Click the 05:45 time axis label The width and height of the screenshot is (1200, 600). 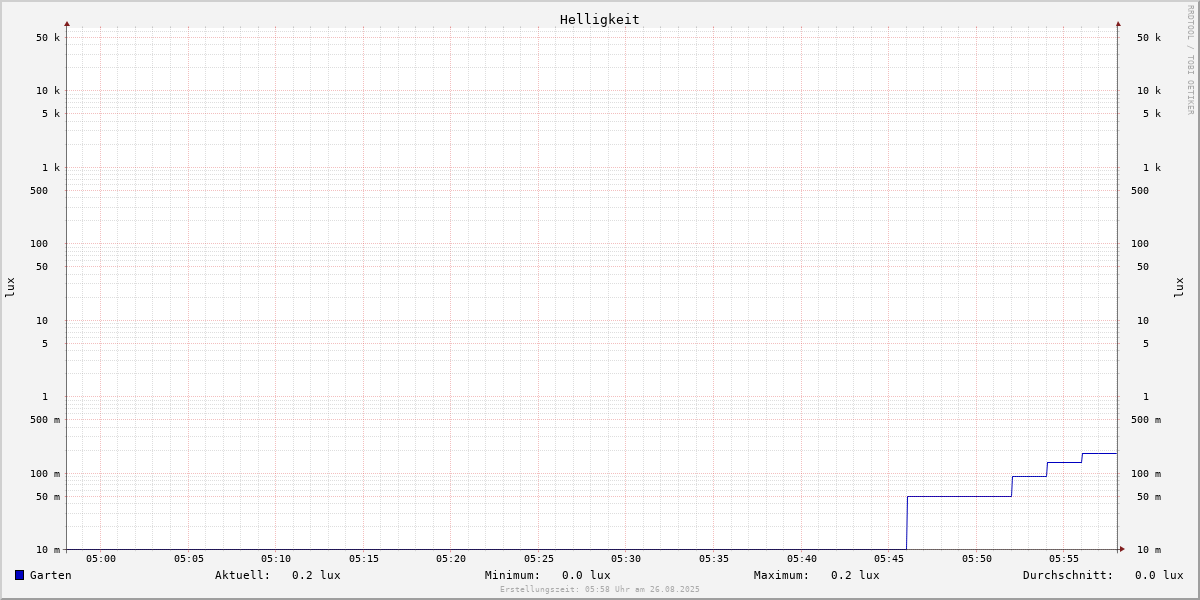point(889,559)
